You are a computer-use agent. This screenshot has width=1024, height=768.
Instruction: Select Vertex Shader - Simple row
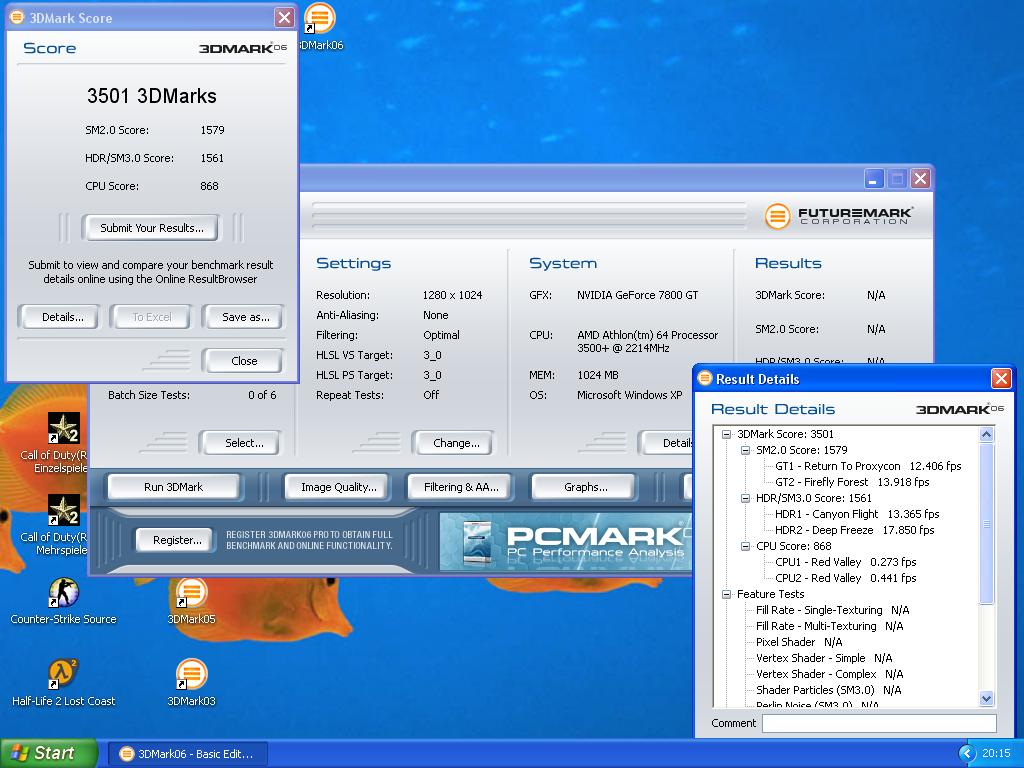(x=824, y=658)
